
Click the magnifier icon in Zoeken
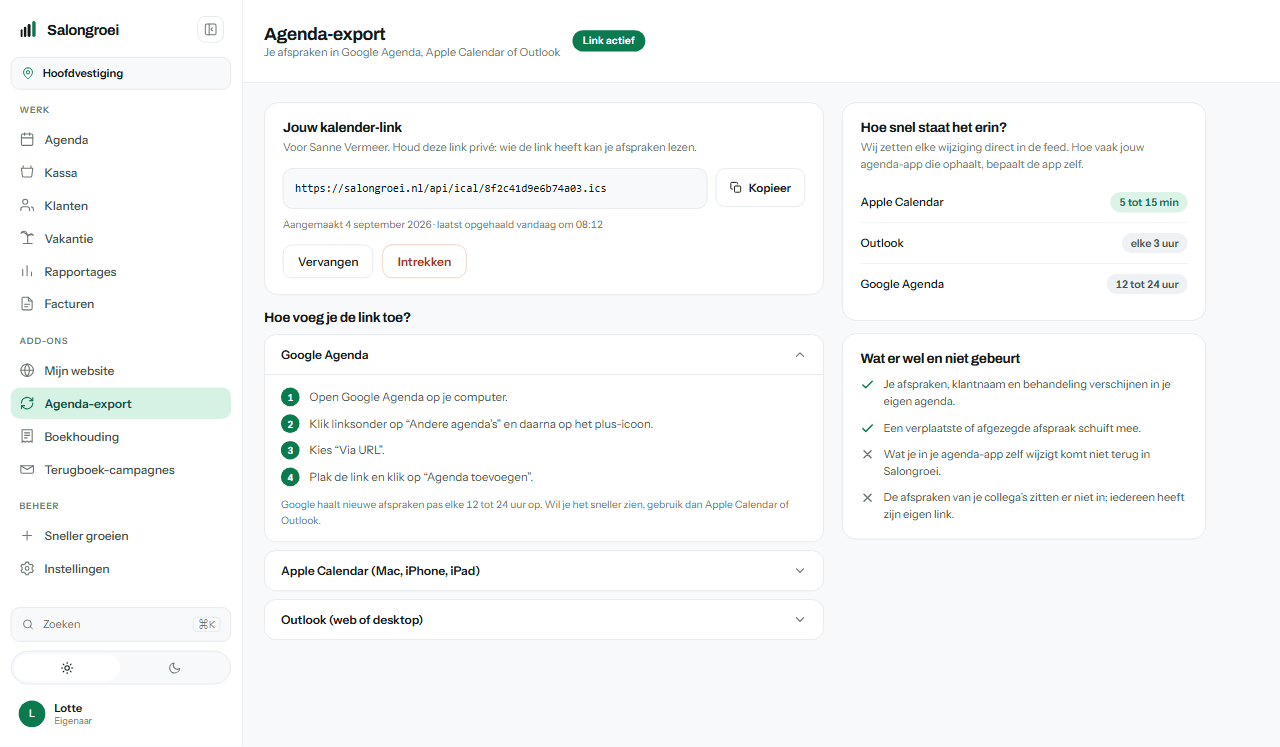28,624
